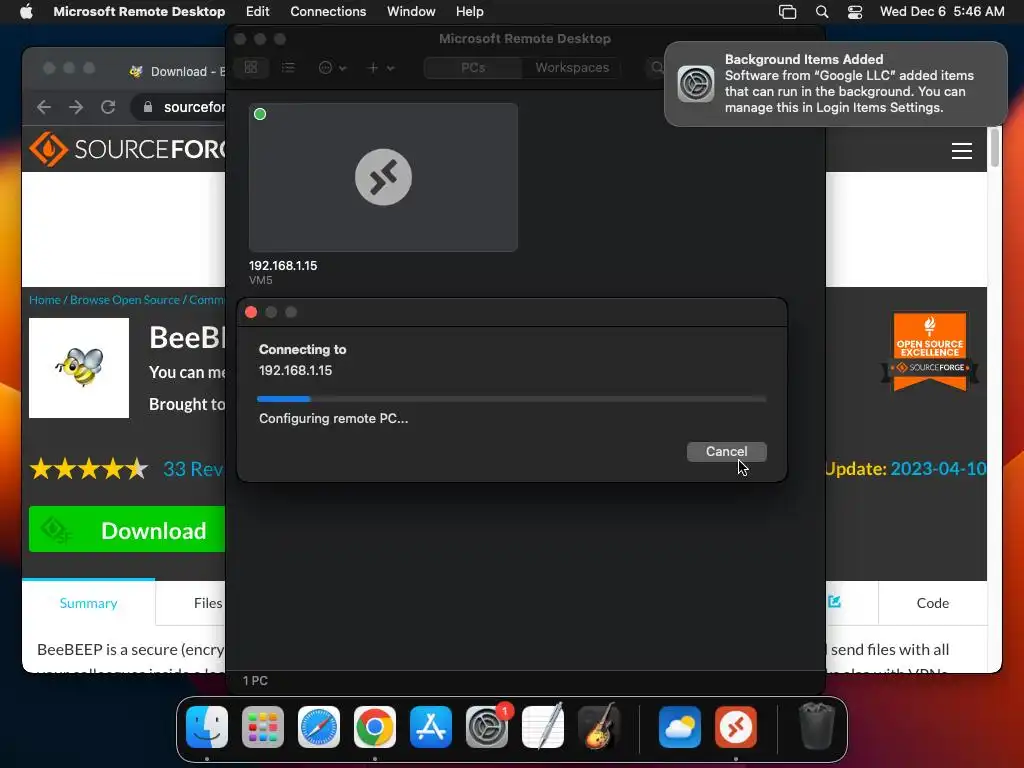Screen dimensions: 1024x768
Task: Open the Microsoft Remote Desktop app menu
Action: coord(139,11)
